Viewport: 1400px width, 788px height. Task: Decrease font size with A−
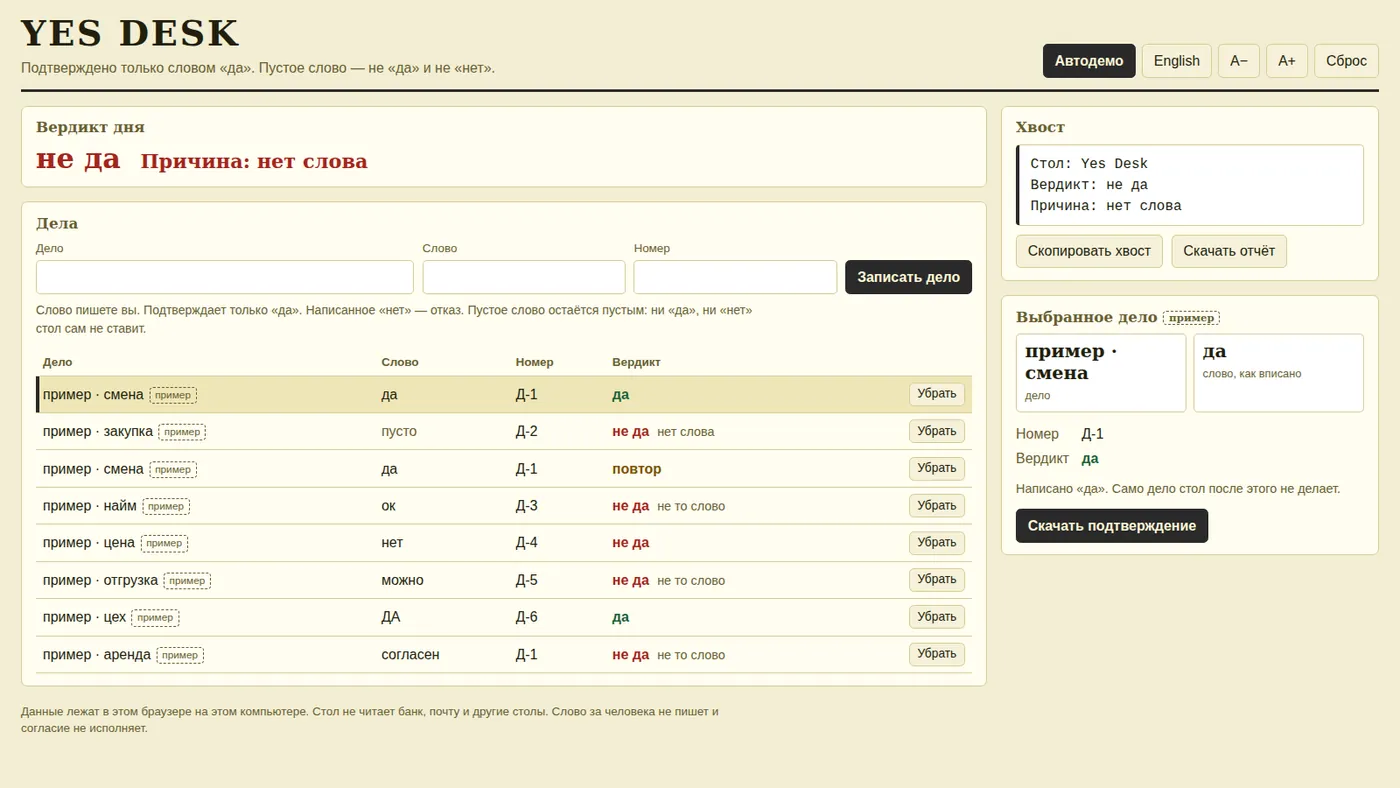pyautogui.click(x=1239, y=61)
